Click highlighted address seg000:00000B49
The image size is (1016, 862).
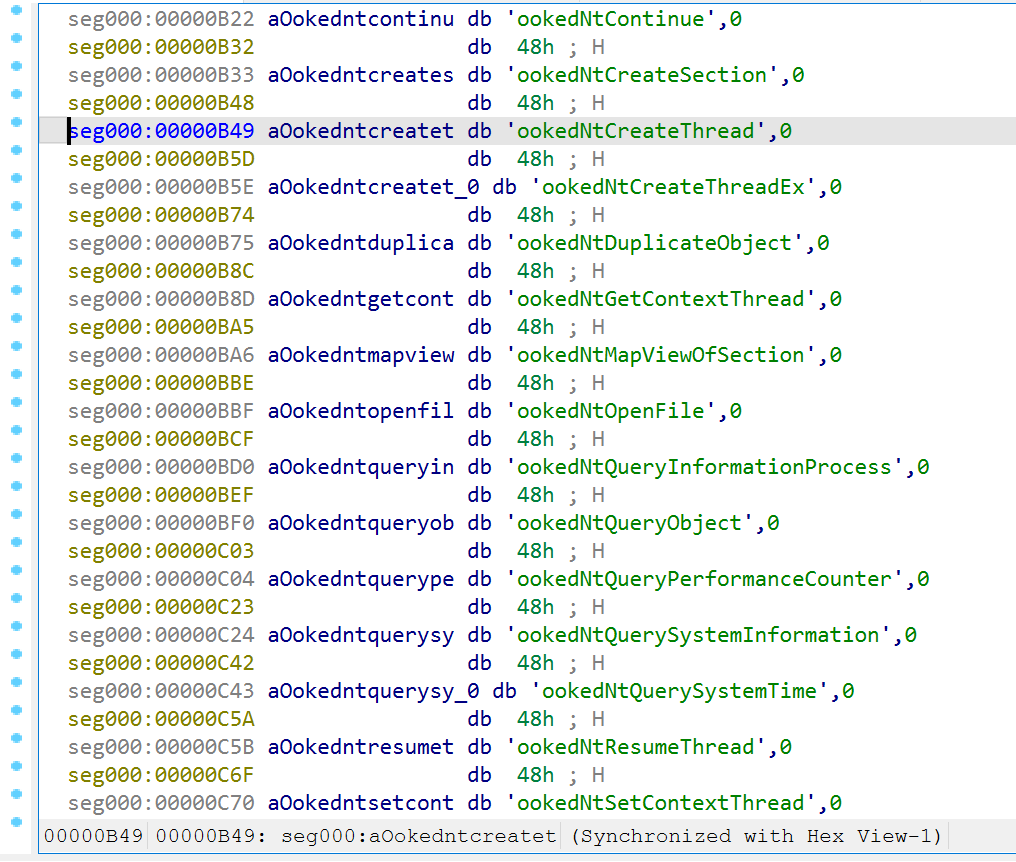(161, 131)
